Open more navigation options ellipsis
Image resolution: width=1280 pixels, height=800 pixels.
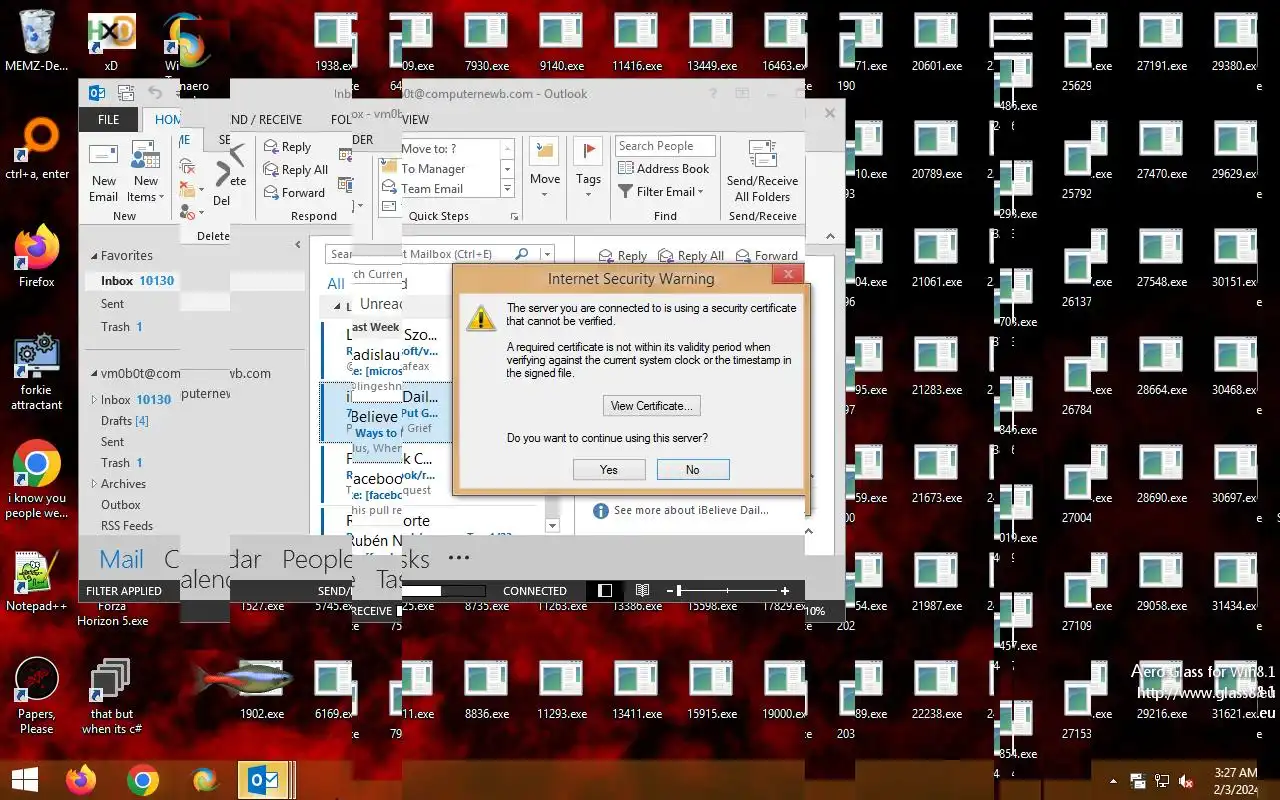tap(459, 558)
